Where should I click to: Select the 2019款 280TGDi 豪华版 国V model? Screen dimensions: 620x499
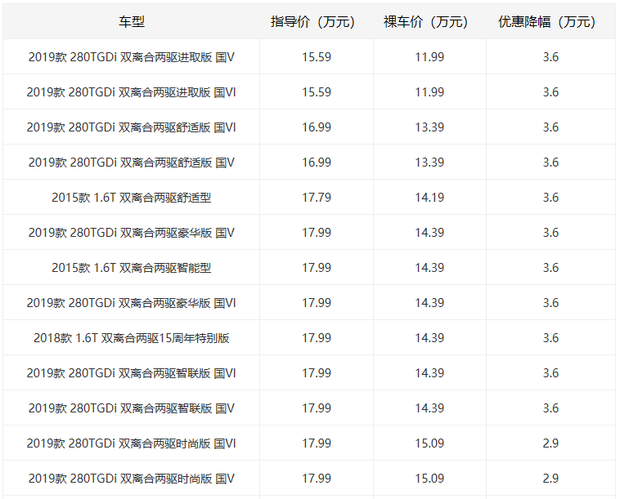[131, 232]
